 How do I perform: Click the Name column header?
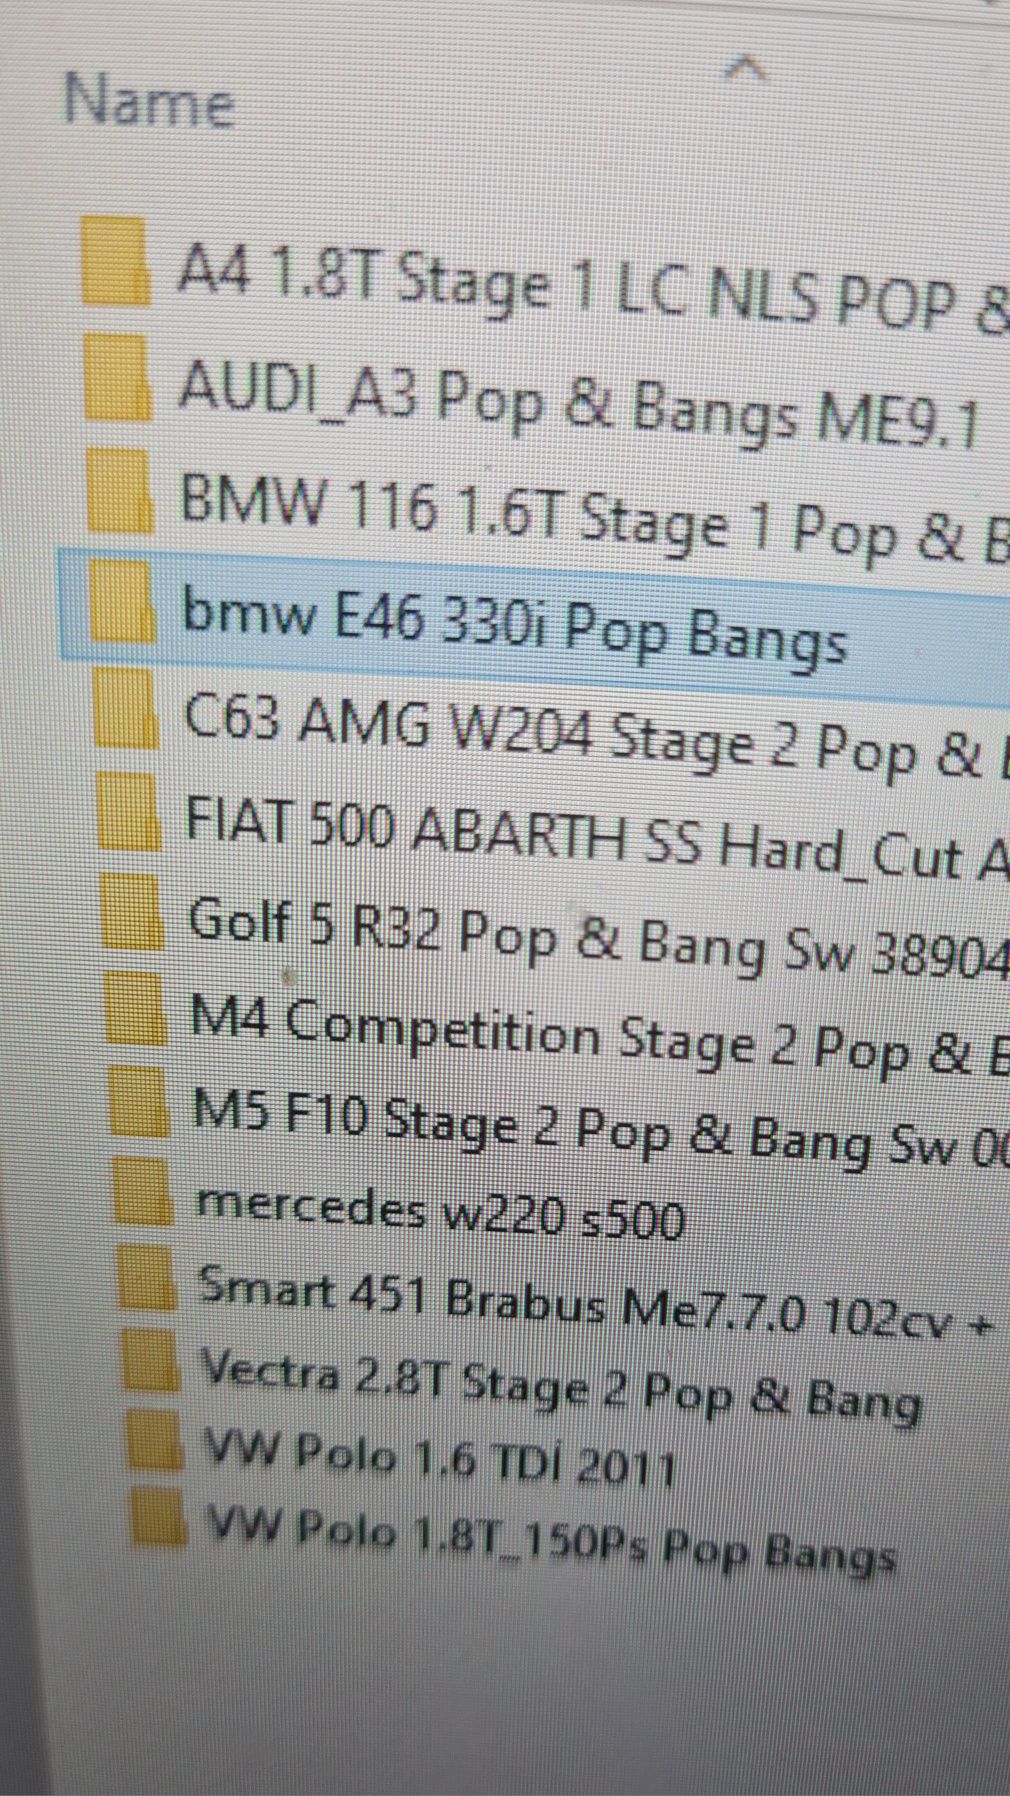coord(149,101)
